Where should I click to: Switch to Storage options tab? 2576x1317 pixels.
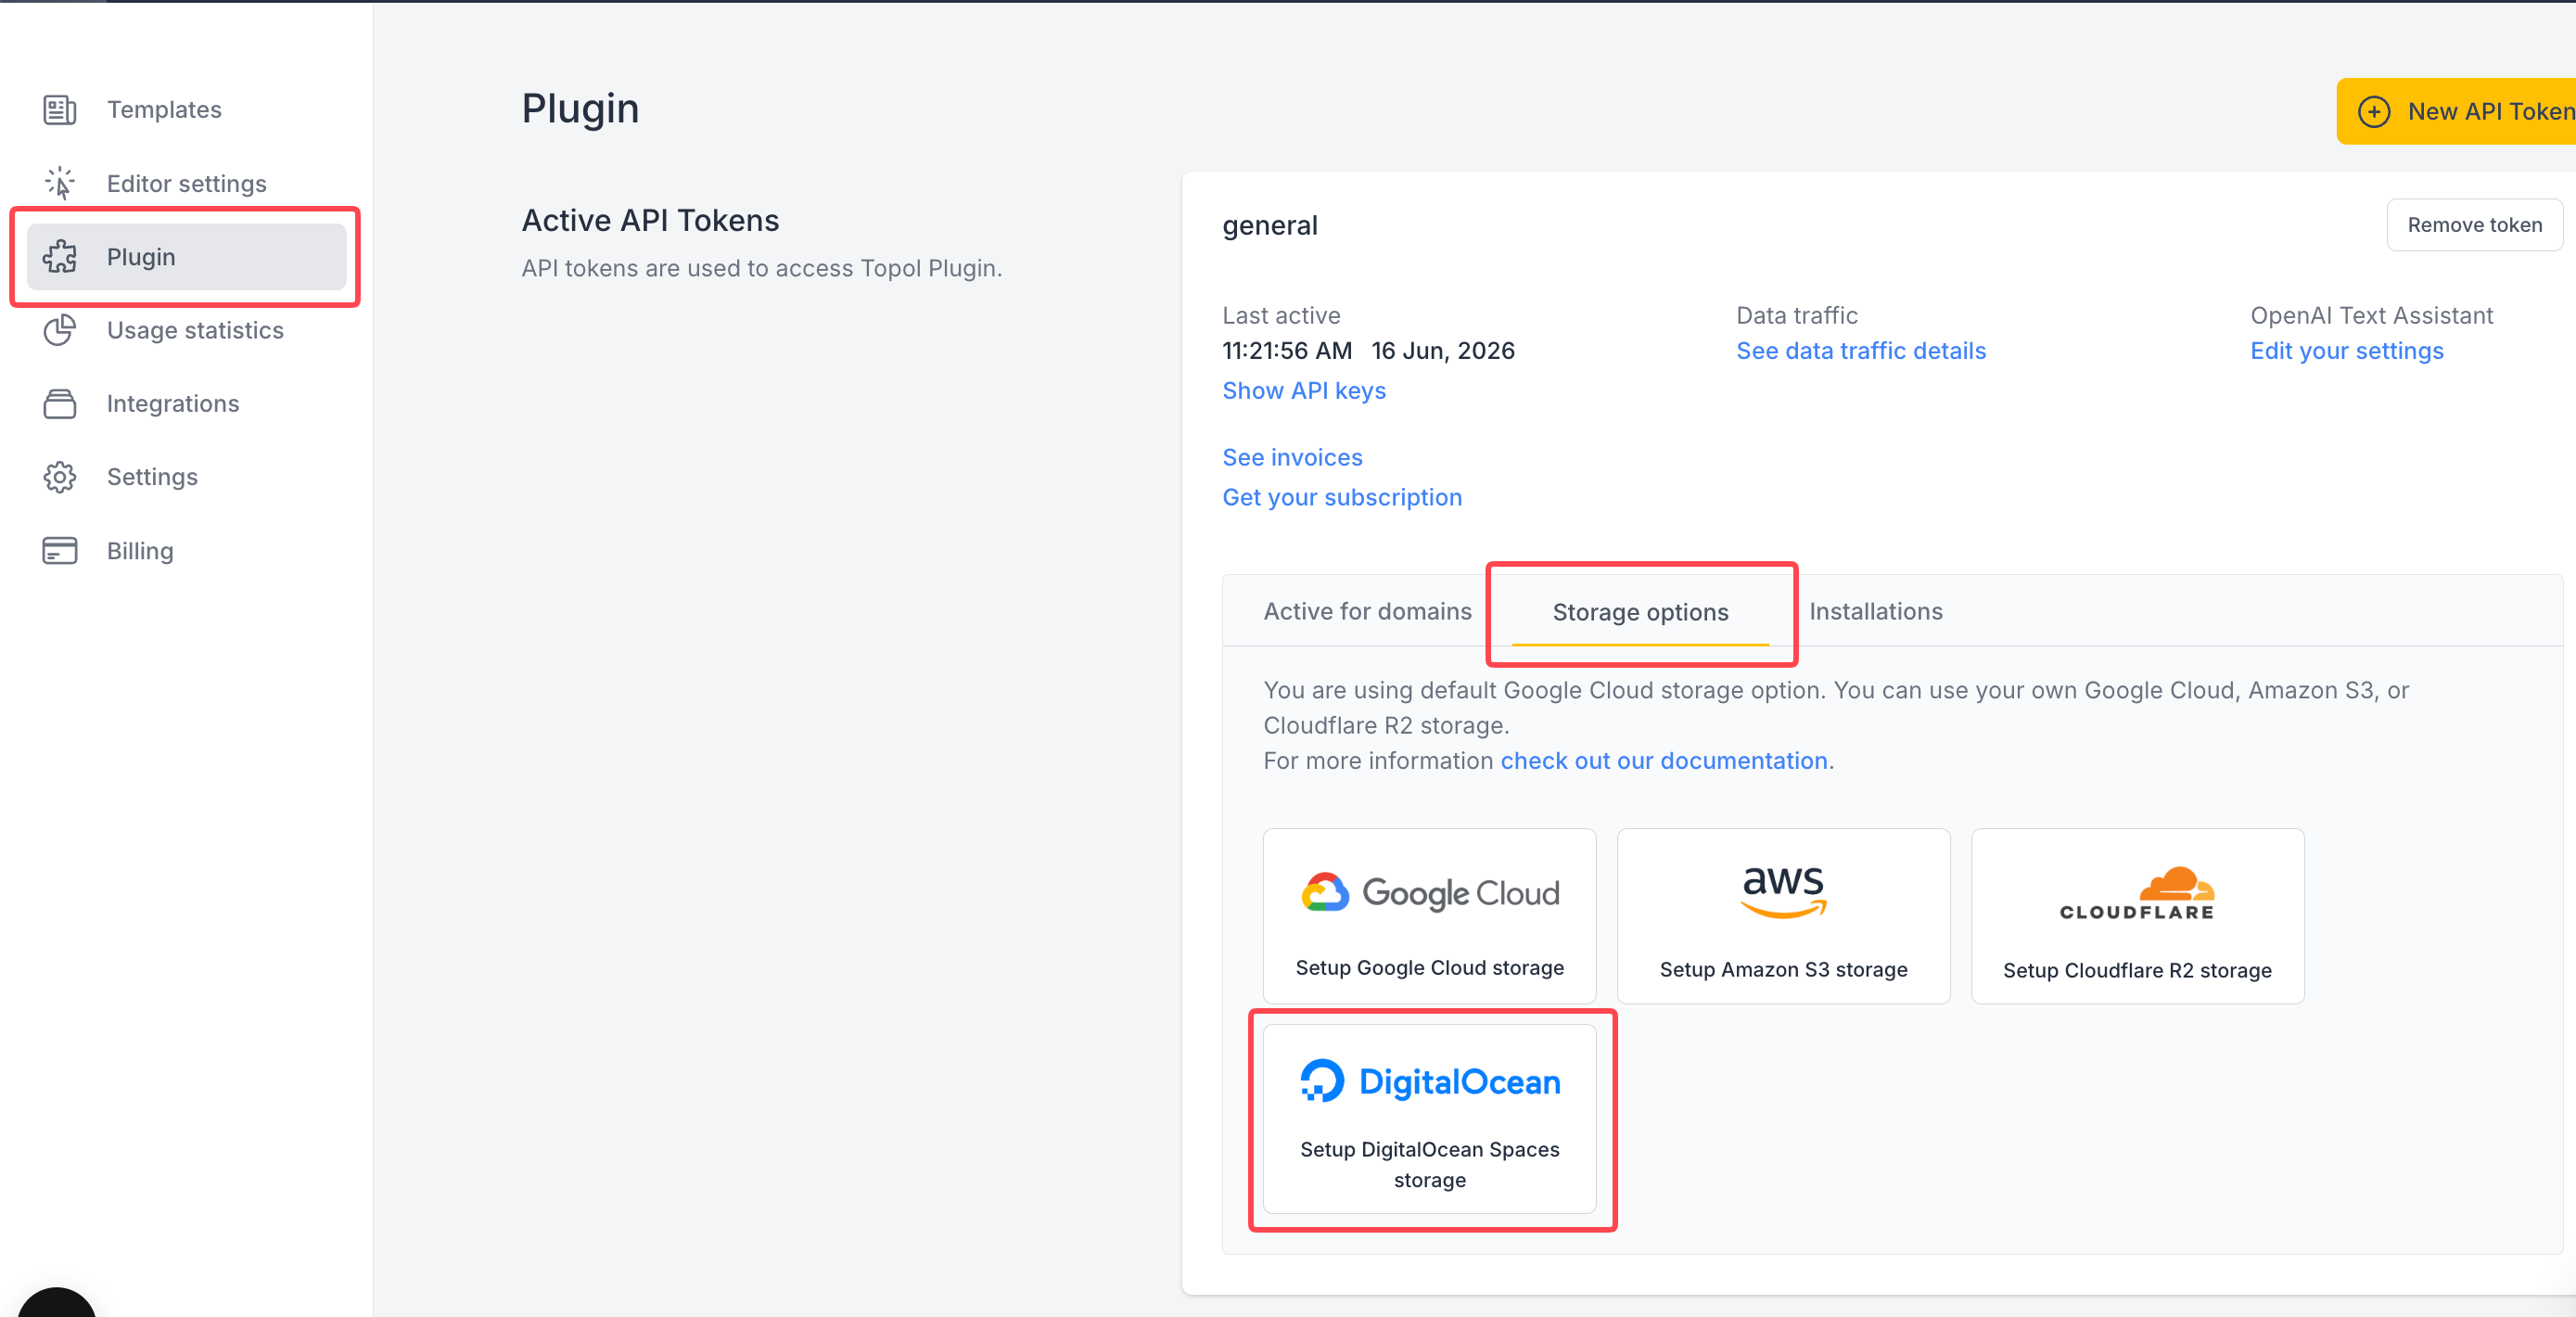1640,612
